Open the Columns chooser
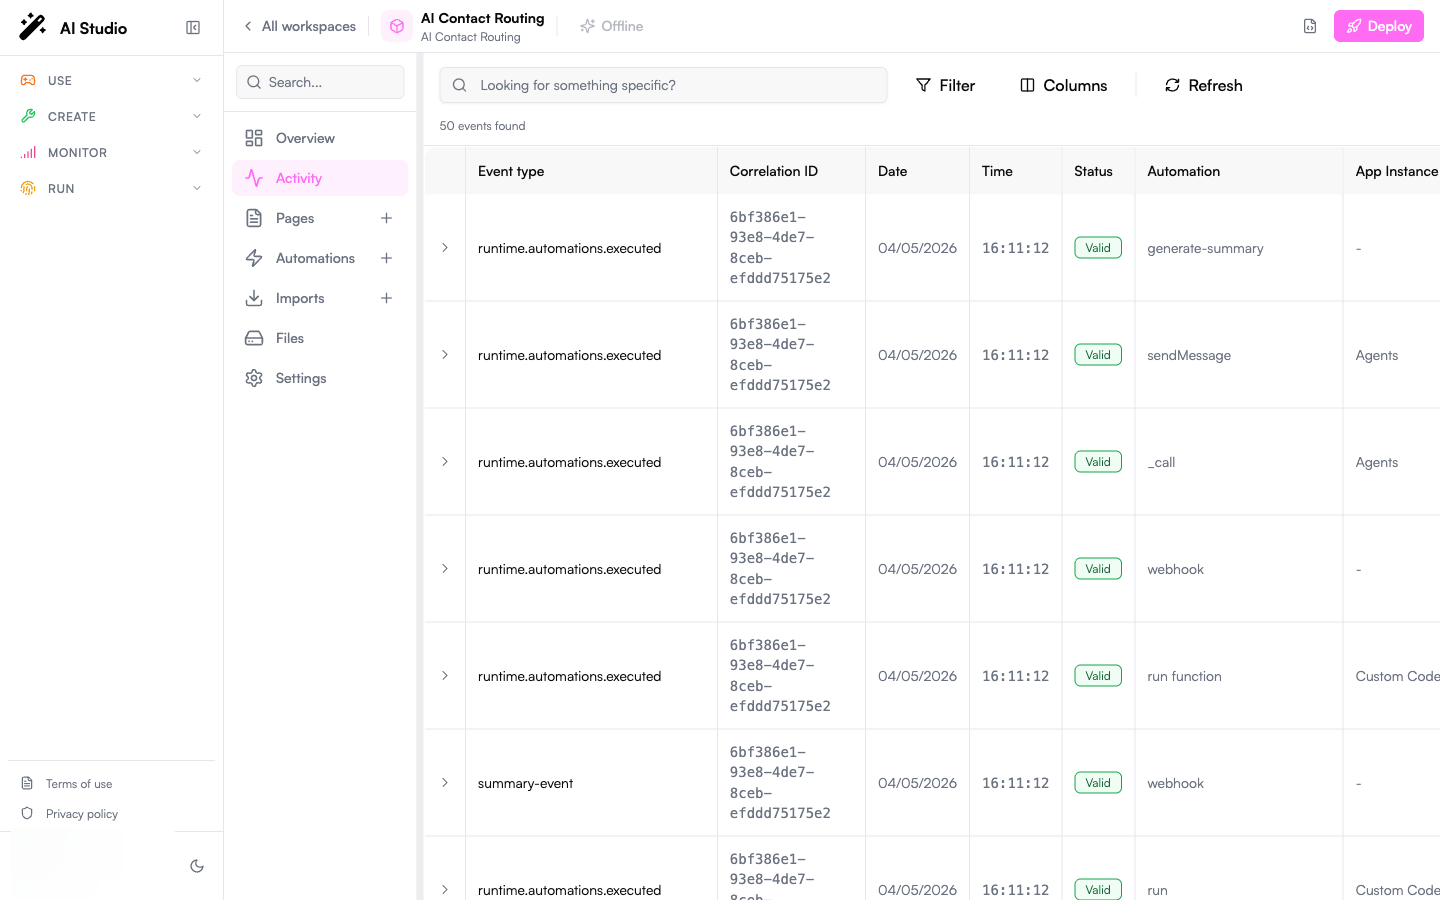 point(1063,85)
